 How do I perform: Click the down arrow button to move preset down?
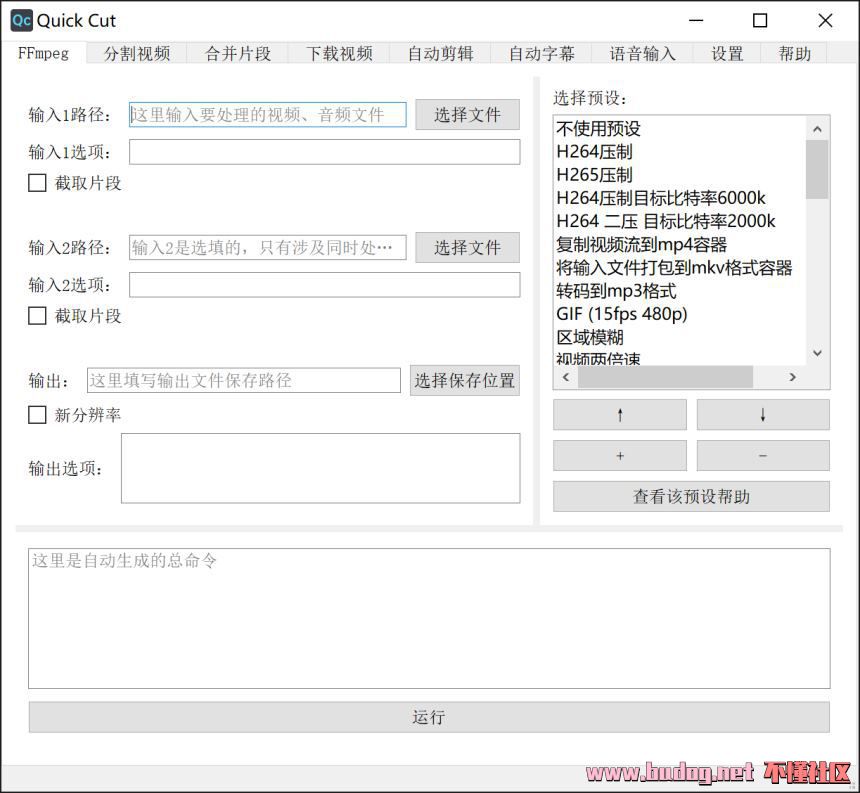(762, 415)
